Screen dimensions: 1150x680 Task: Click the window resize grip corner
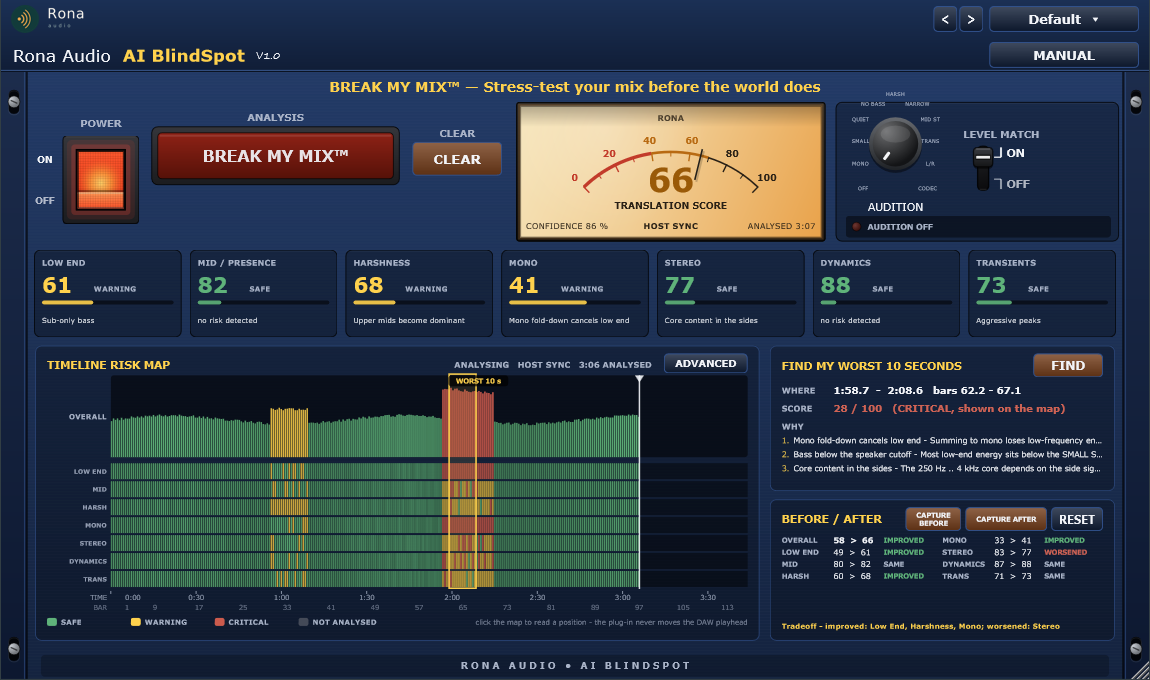coord(1140,670)
